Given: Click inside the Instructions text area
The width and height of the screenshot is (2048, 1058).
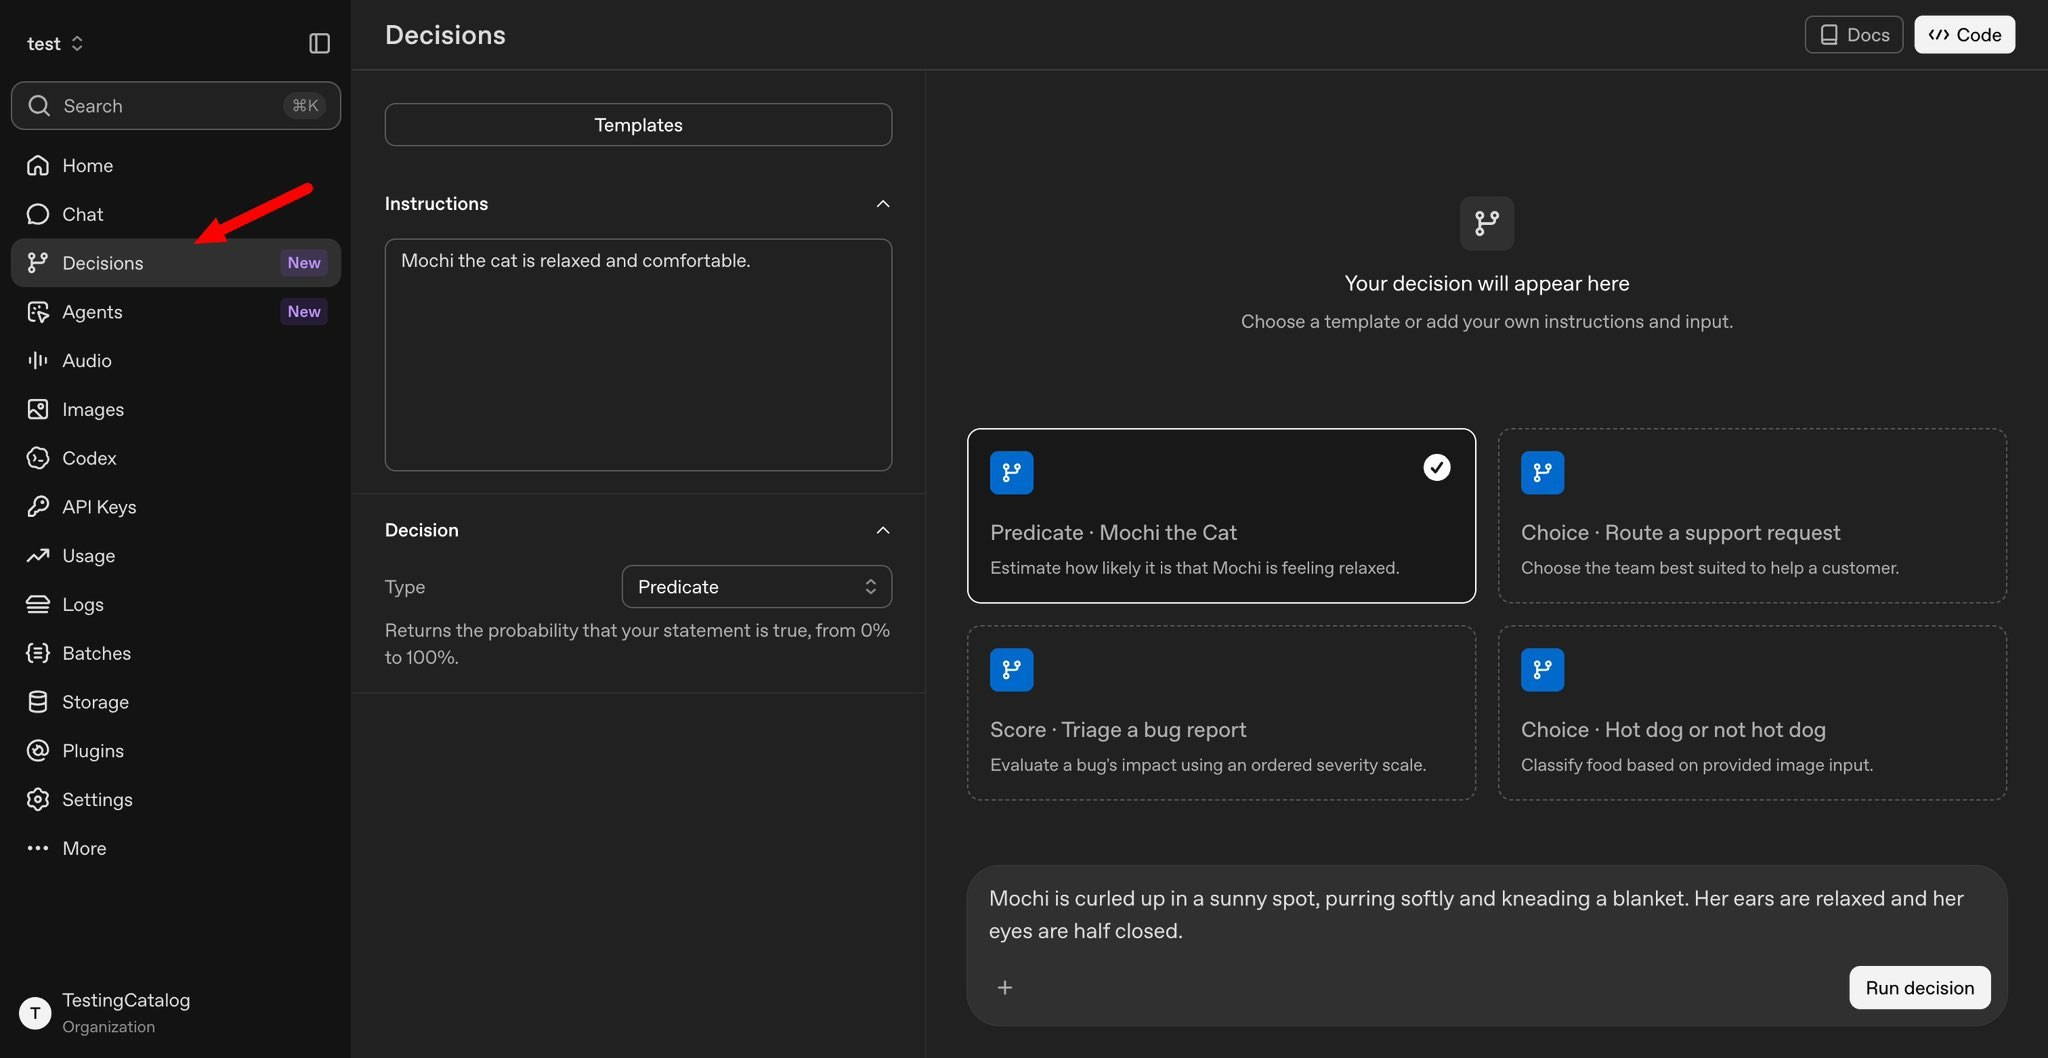Looking at the screenshot, I should pyautogui.click(x=638, y=355).
